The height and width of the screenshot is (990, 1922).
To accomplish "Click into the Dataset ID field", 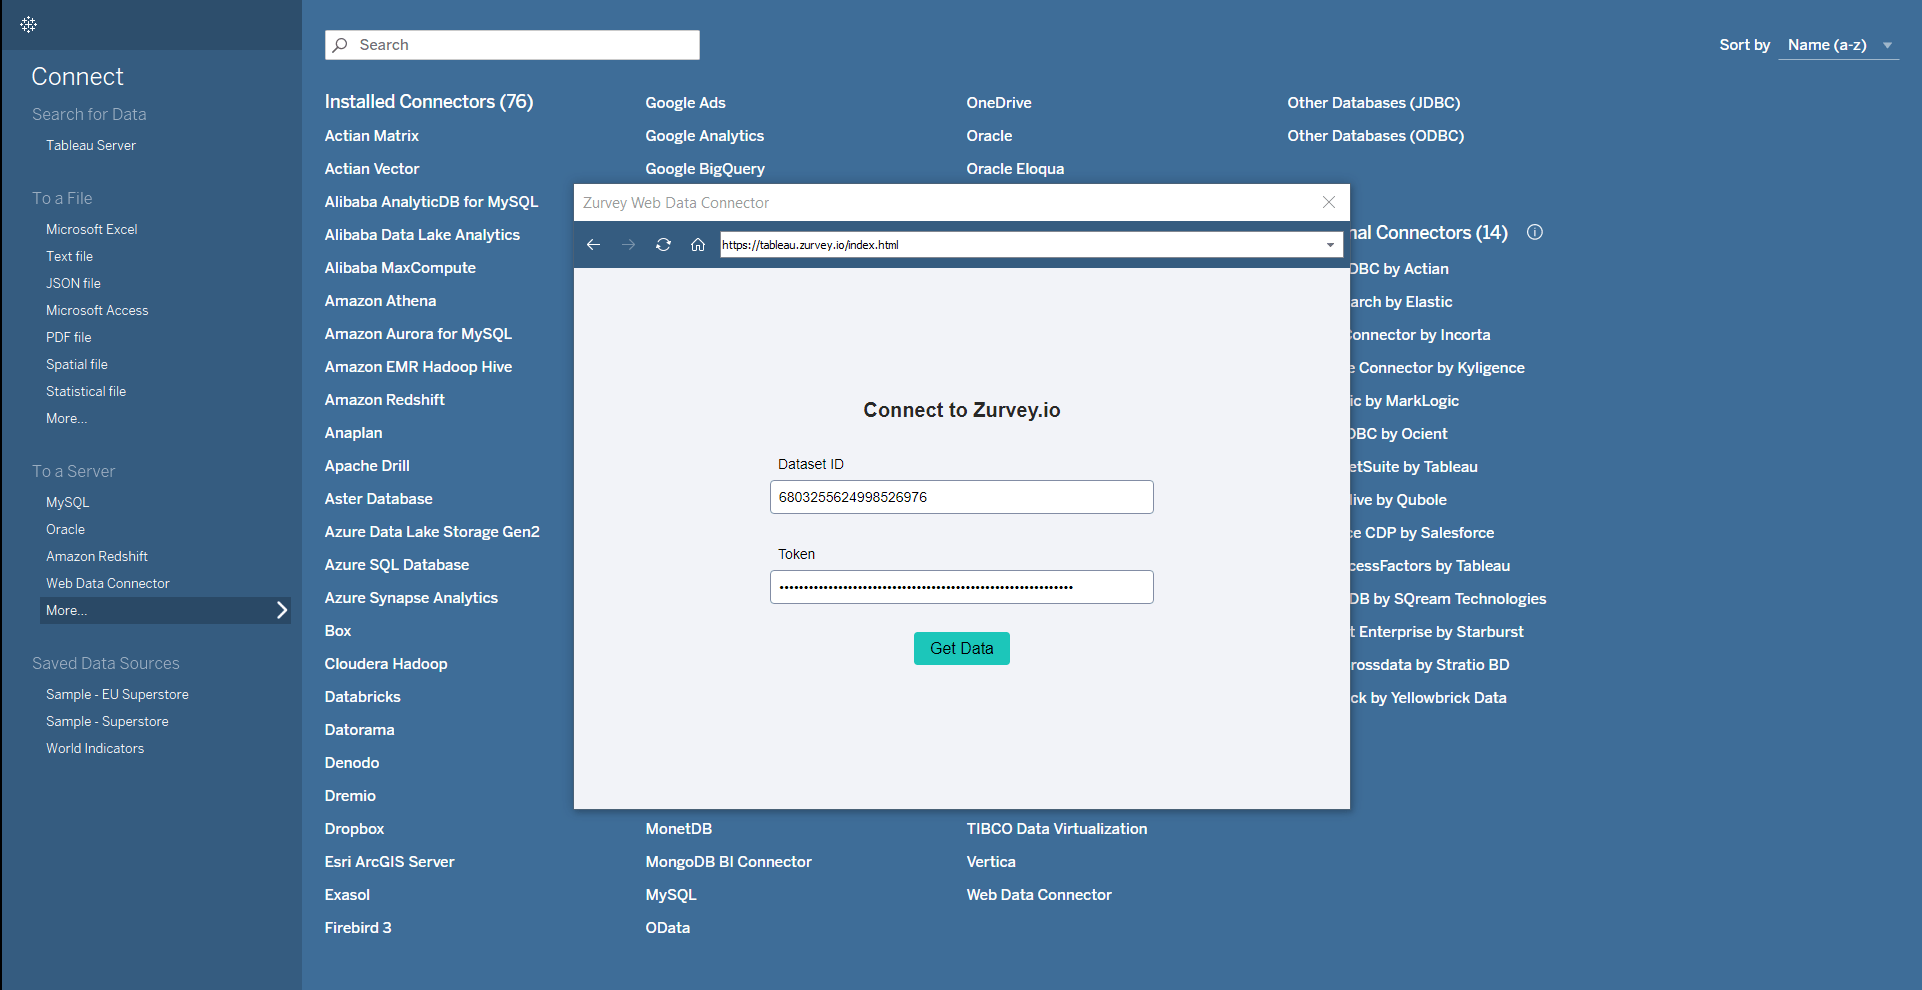I will (962, 497).
